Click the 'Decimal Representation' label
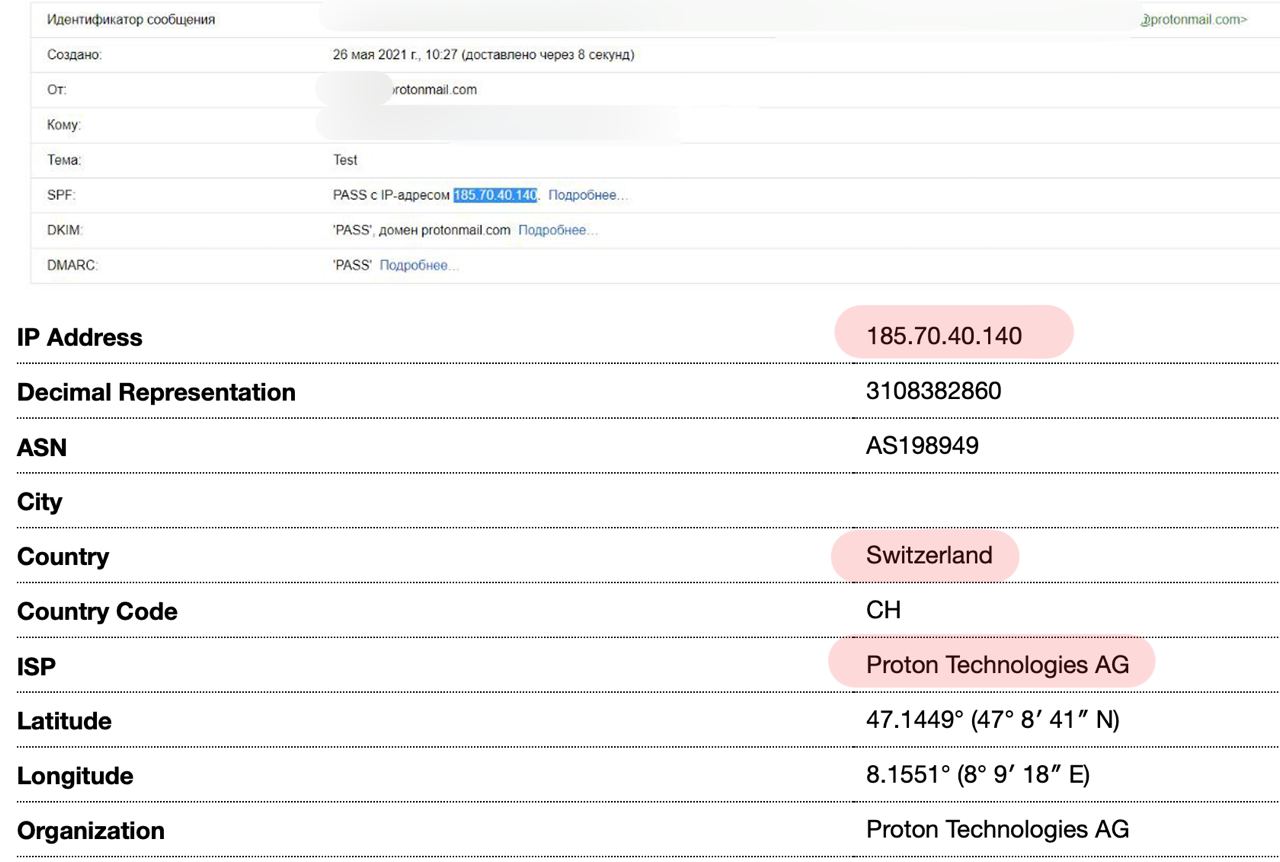1280x862 pixels. tap(156, 393)
